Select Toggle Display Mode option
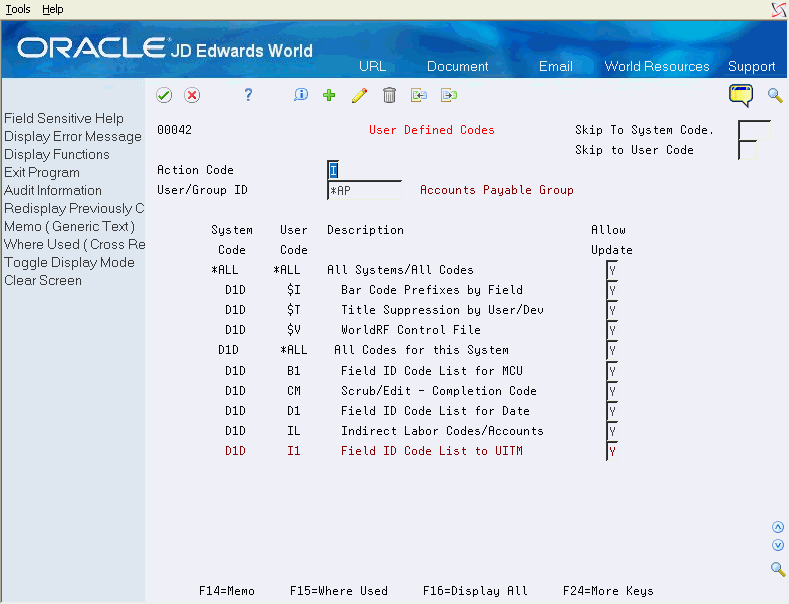 [69, 263]
